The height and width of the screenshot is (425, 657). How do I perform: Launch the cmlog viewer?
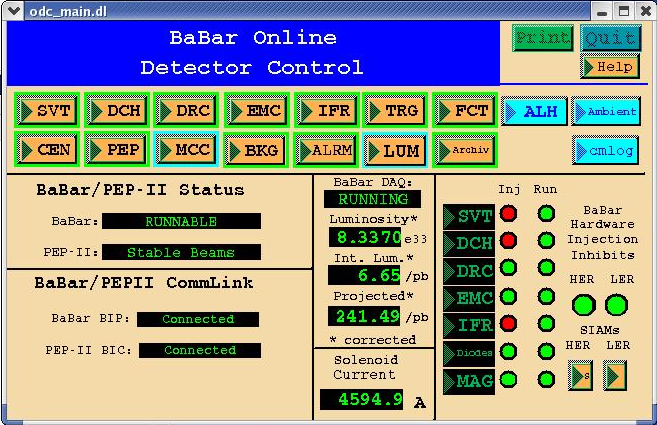tap(605, 150)
